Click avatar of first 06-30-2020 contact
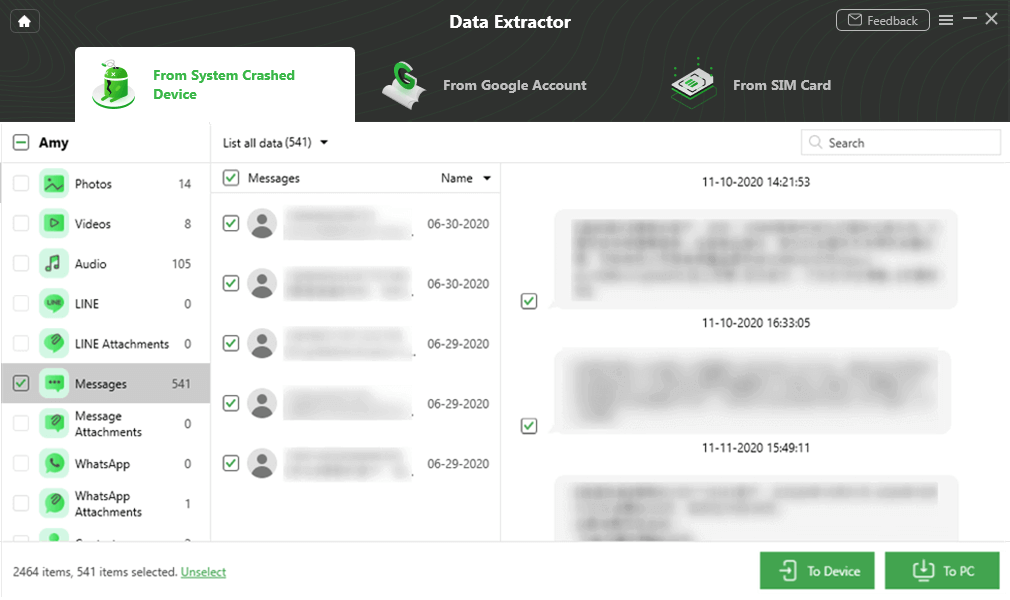This screenshot has width=1010, height=600. coord(262,224)
